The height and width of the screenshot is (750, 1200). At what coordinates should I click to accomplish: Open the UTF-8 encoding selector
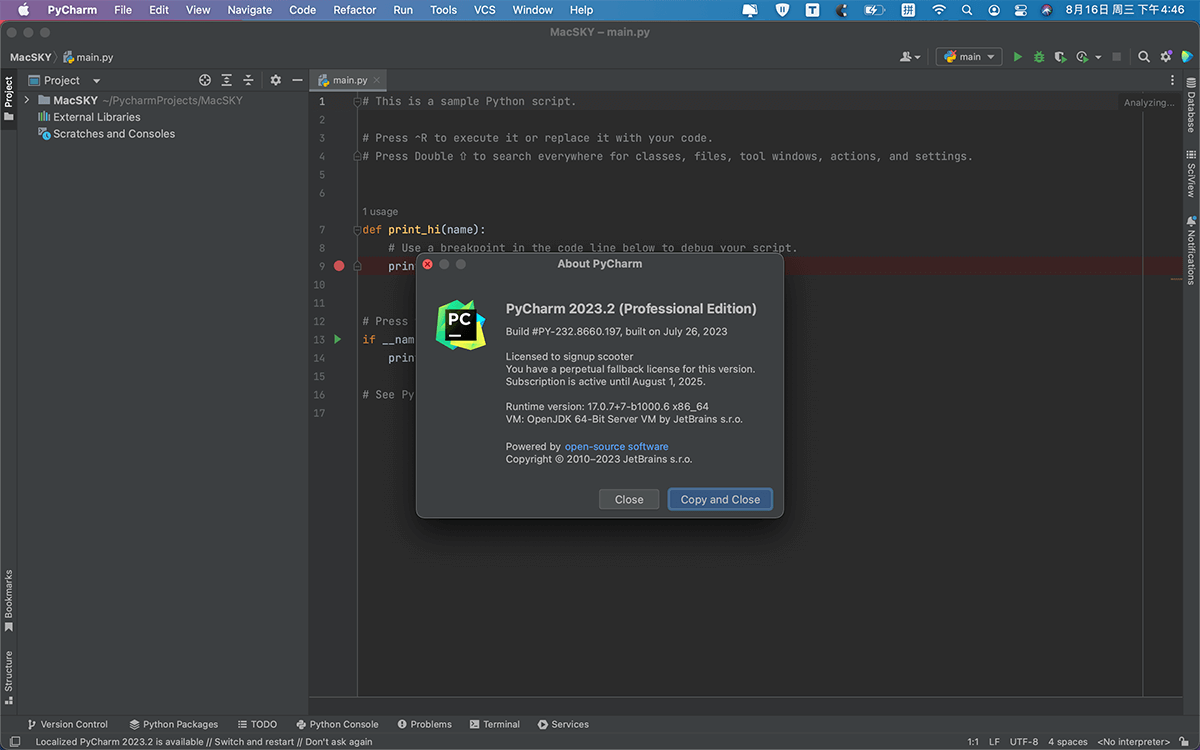1024,742
